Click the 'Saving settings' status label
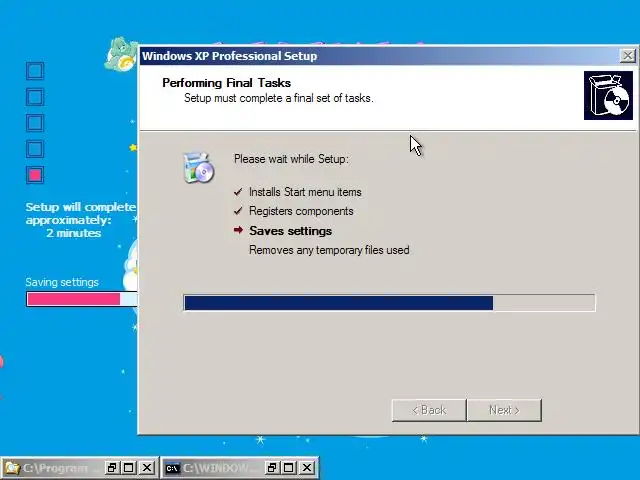This screenshot has height=480, width=640. [x=62, y=282]
